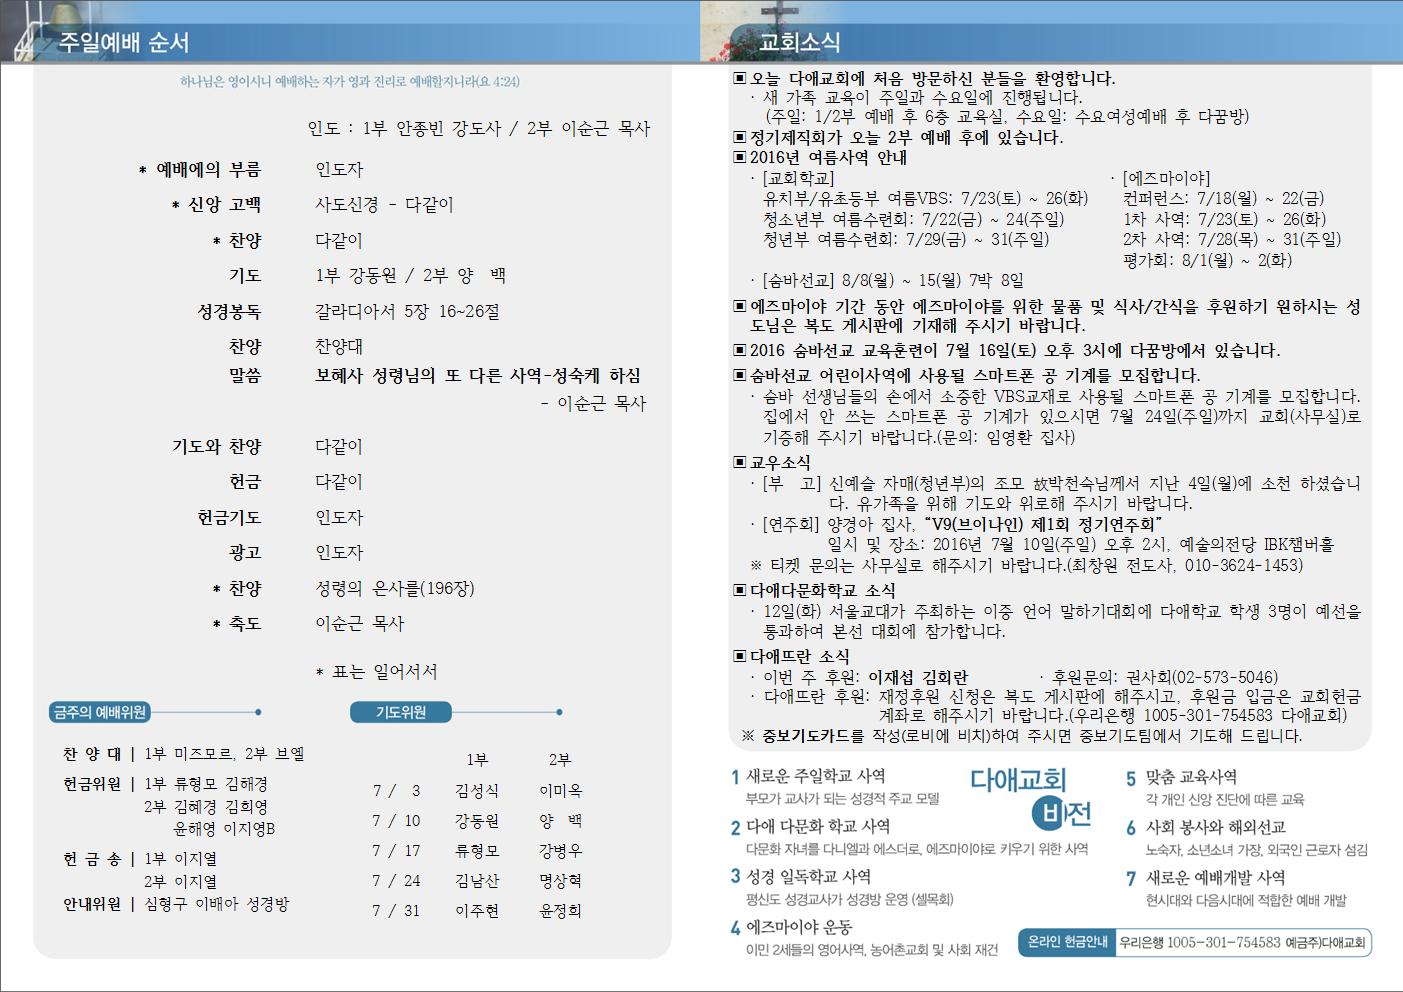
Task: Click number 7 beside 새로운 예배개발 사역
Action: pyautogui.click(x=1131, y=879)
